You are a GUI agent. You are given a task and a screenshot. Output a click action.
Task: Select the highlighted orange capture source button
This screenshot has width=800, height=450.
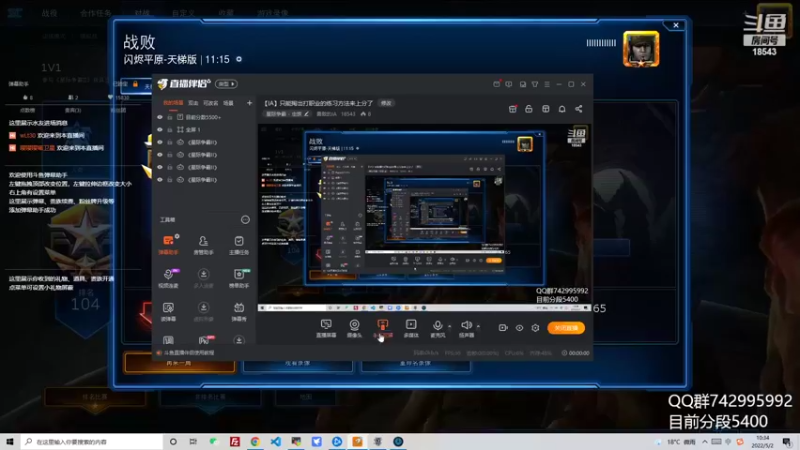383,328
